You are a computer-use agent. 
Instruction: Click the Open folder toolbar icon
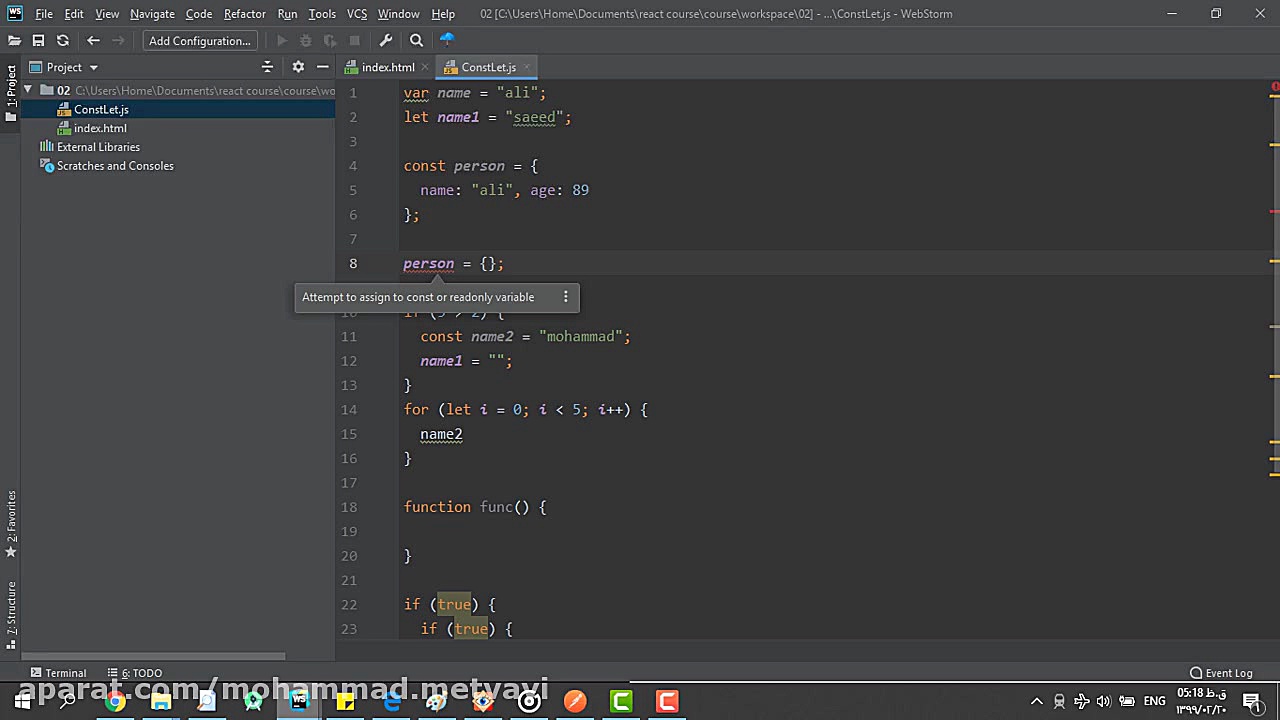click(14, 40)
